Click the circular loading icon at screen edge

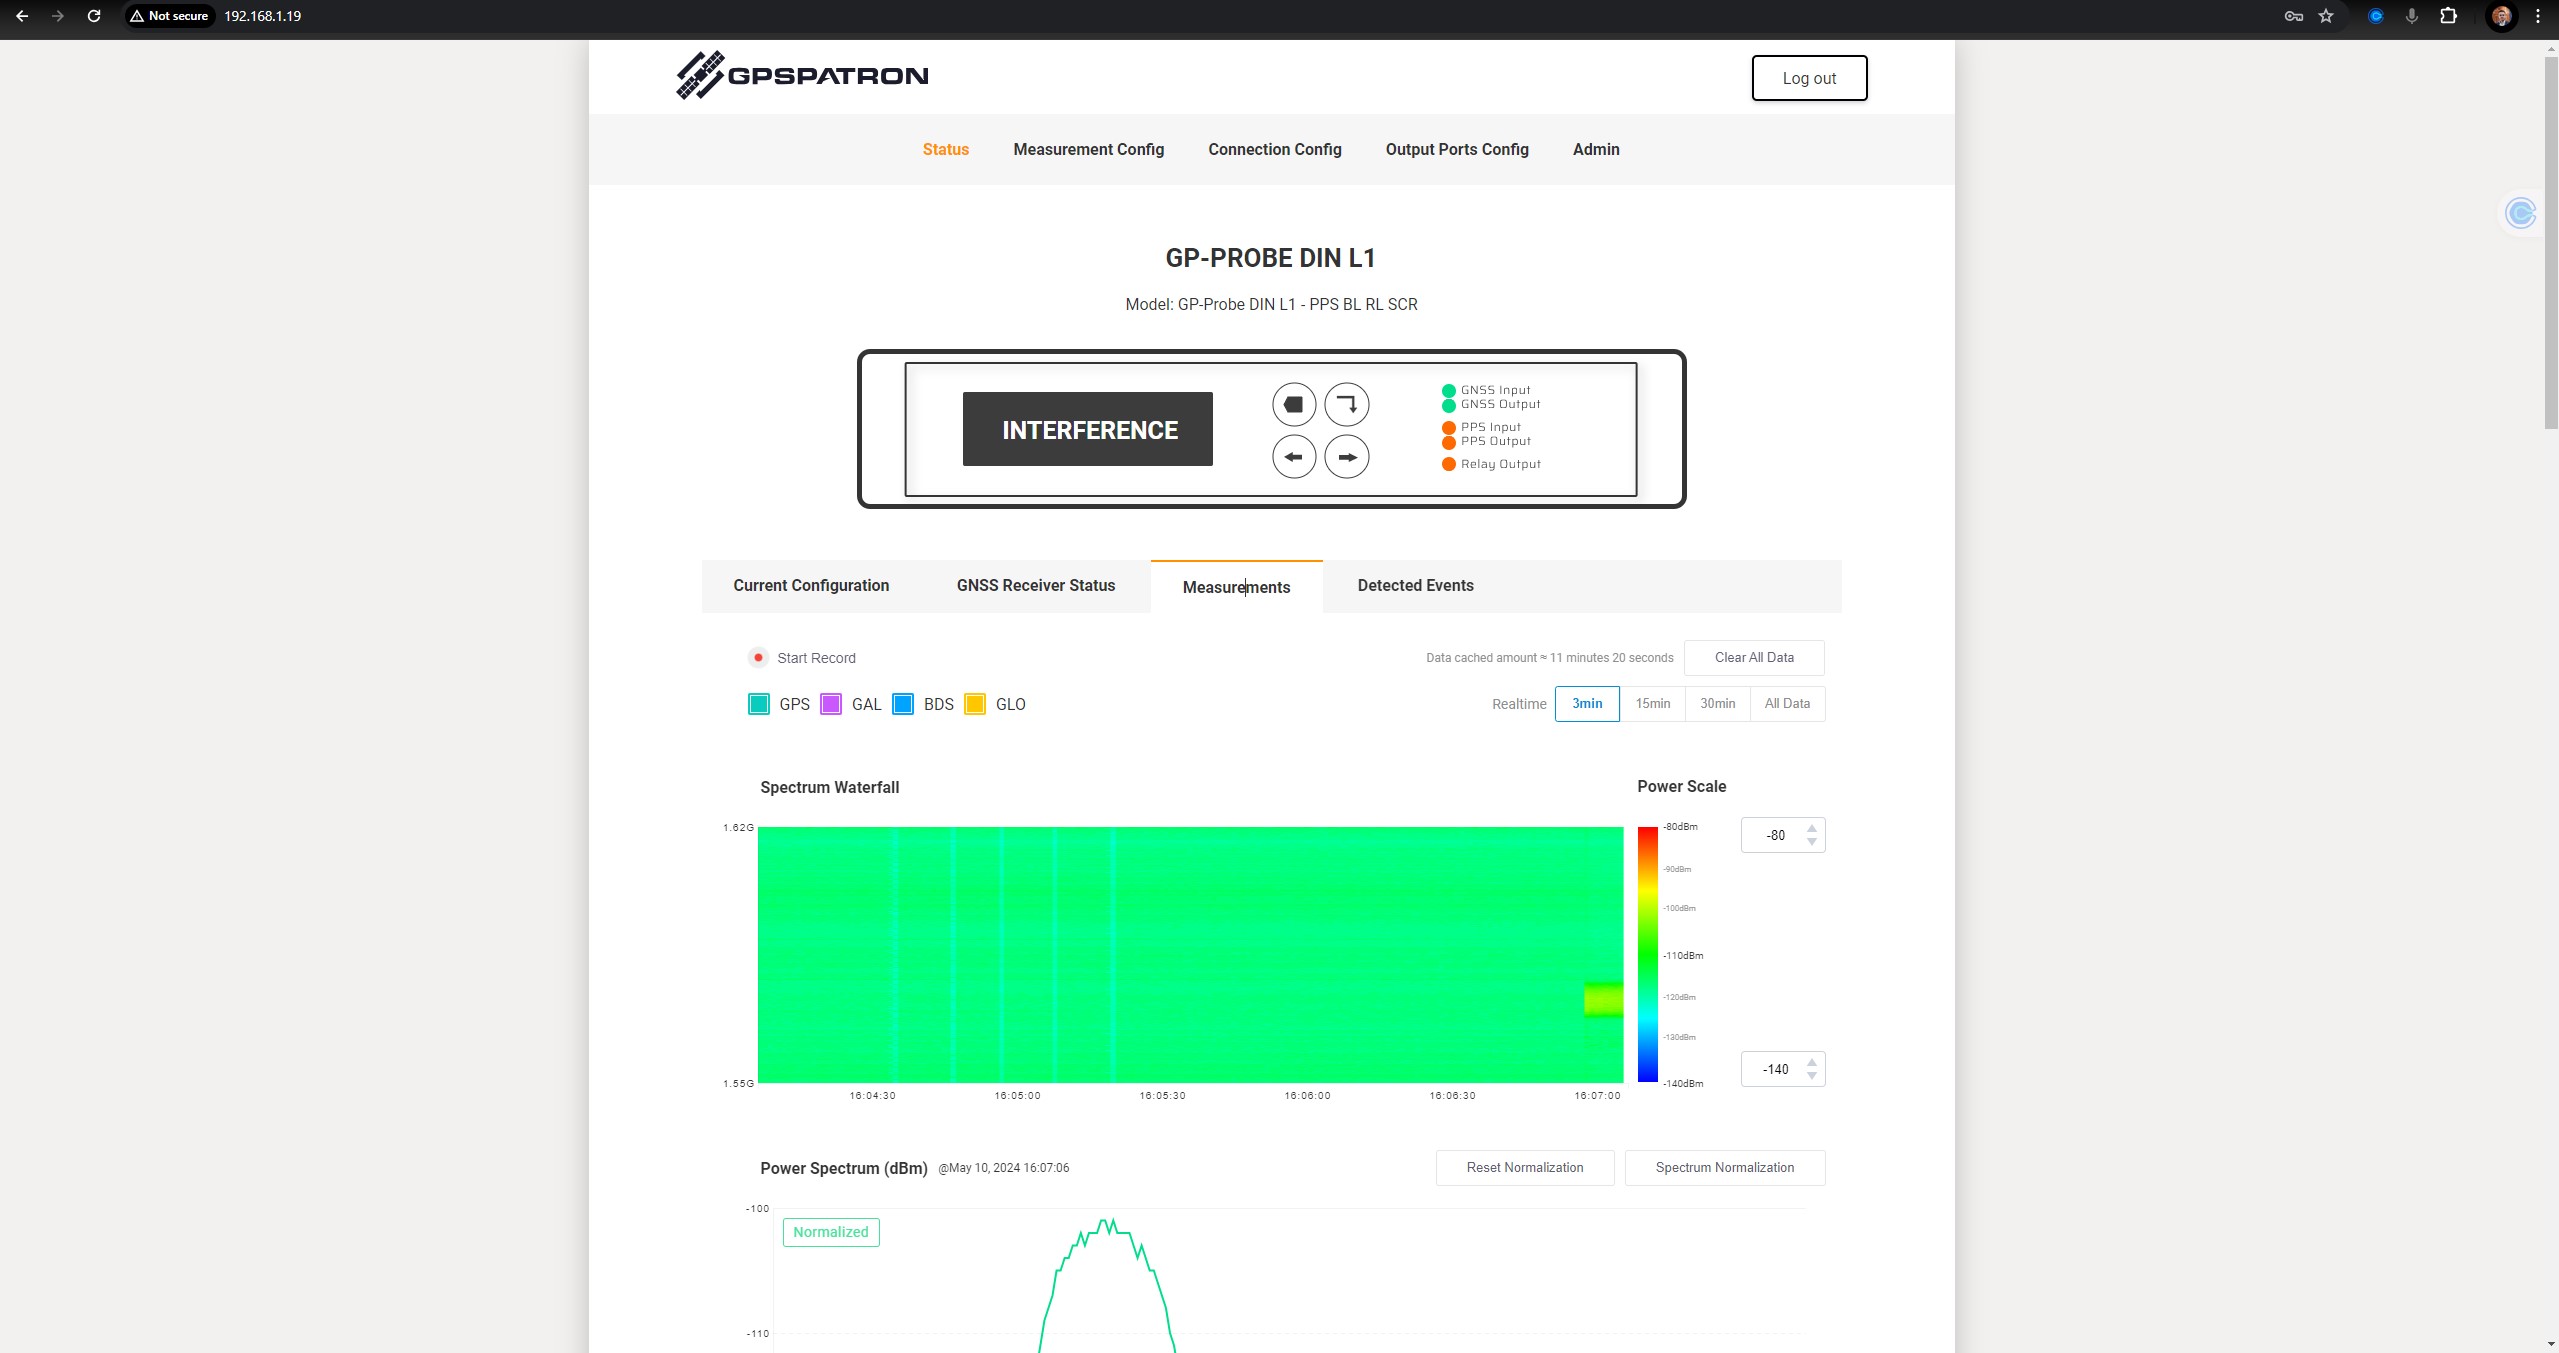point(2520,213)
